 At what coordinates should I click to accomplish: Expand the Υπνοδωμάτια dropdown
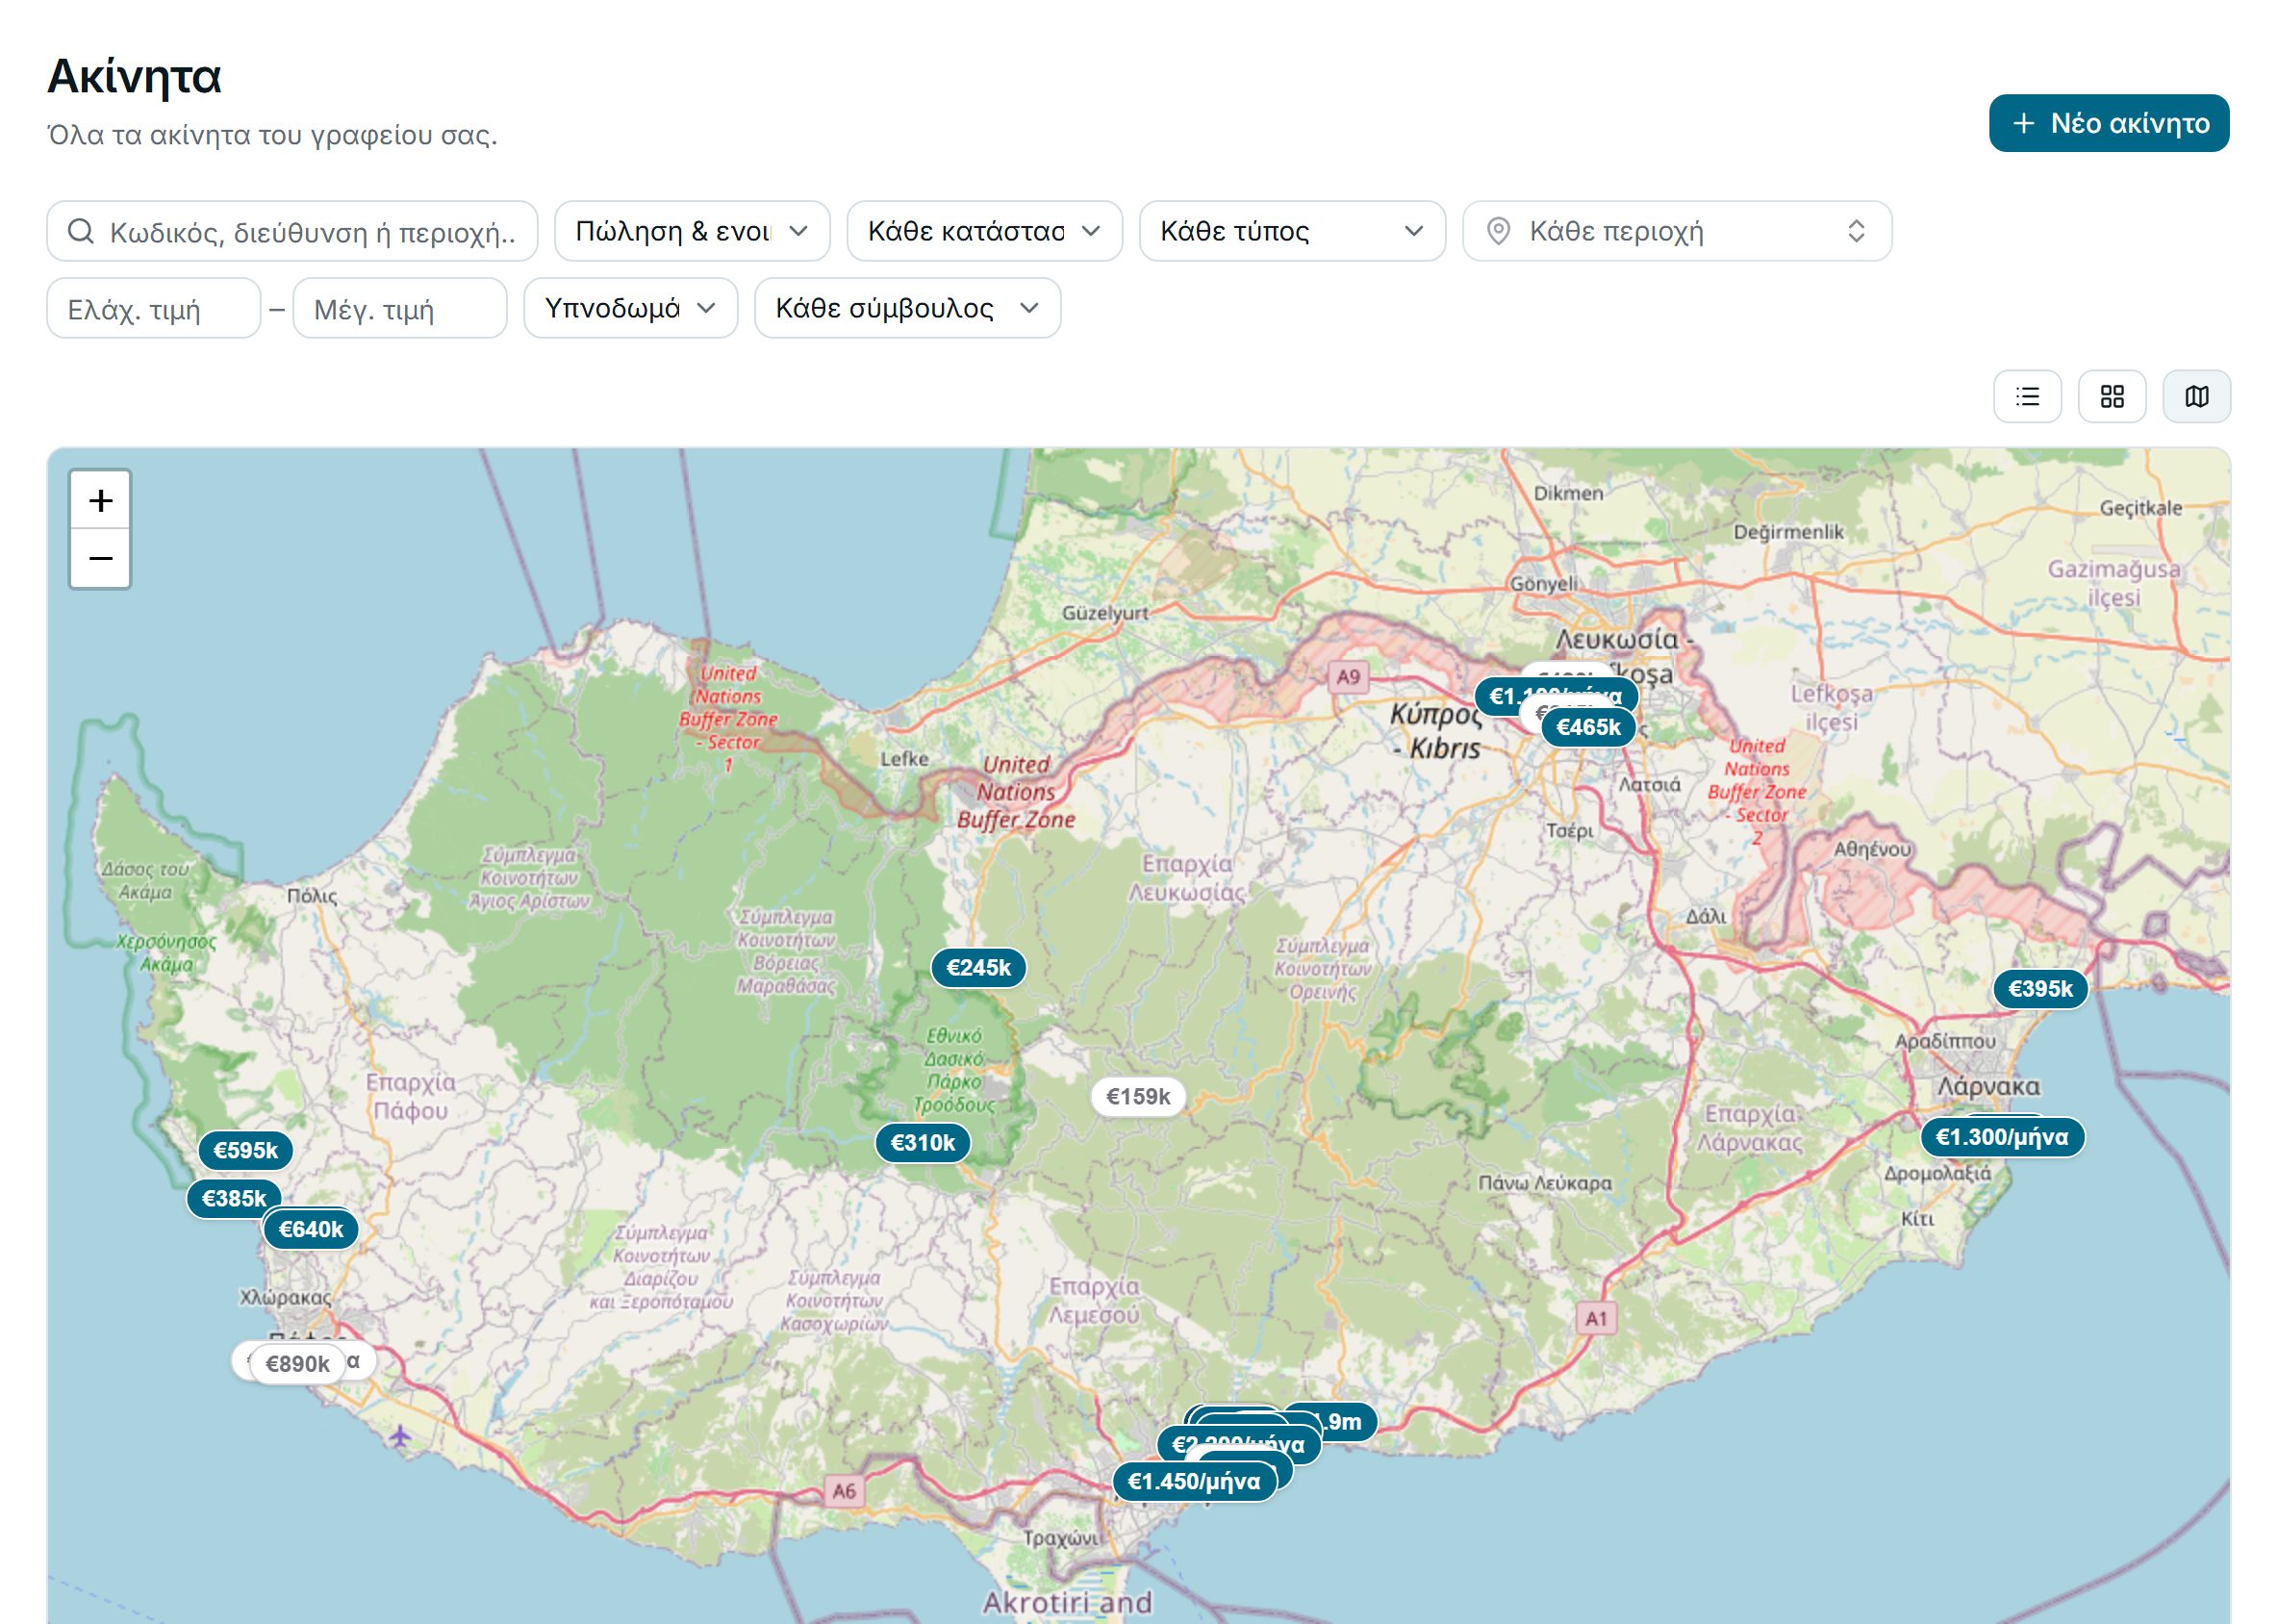pyautogui.click(x=631, y=308)
